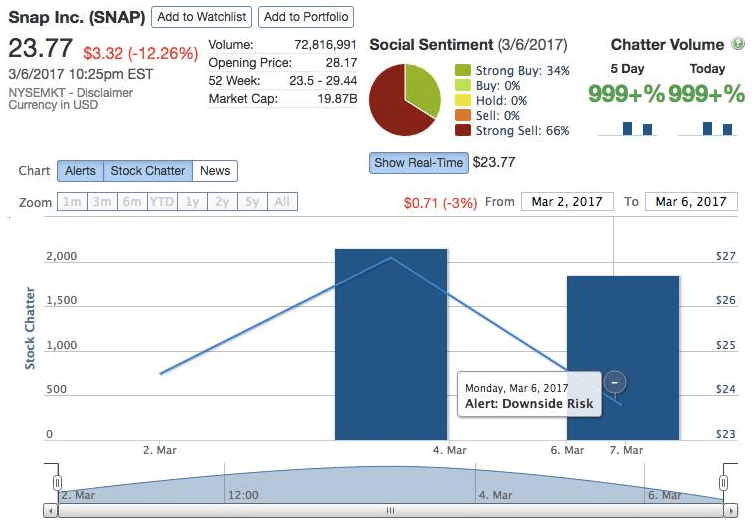Screen dimensions: 752x522
Task: Toggle the Stock Chatter overlay
Action: tap(148, 171)
